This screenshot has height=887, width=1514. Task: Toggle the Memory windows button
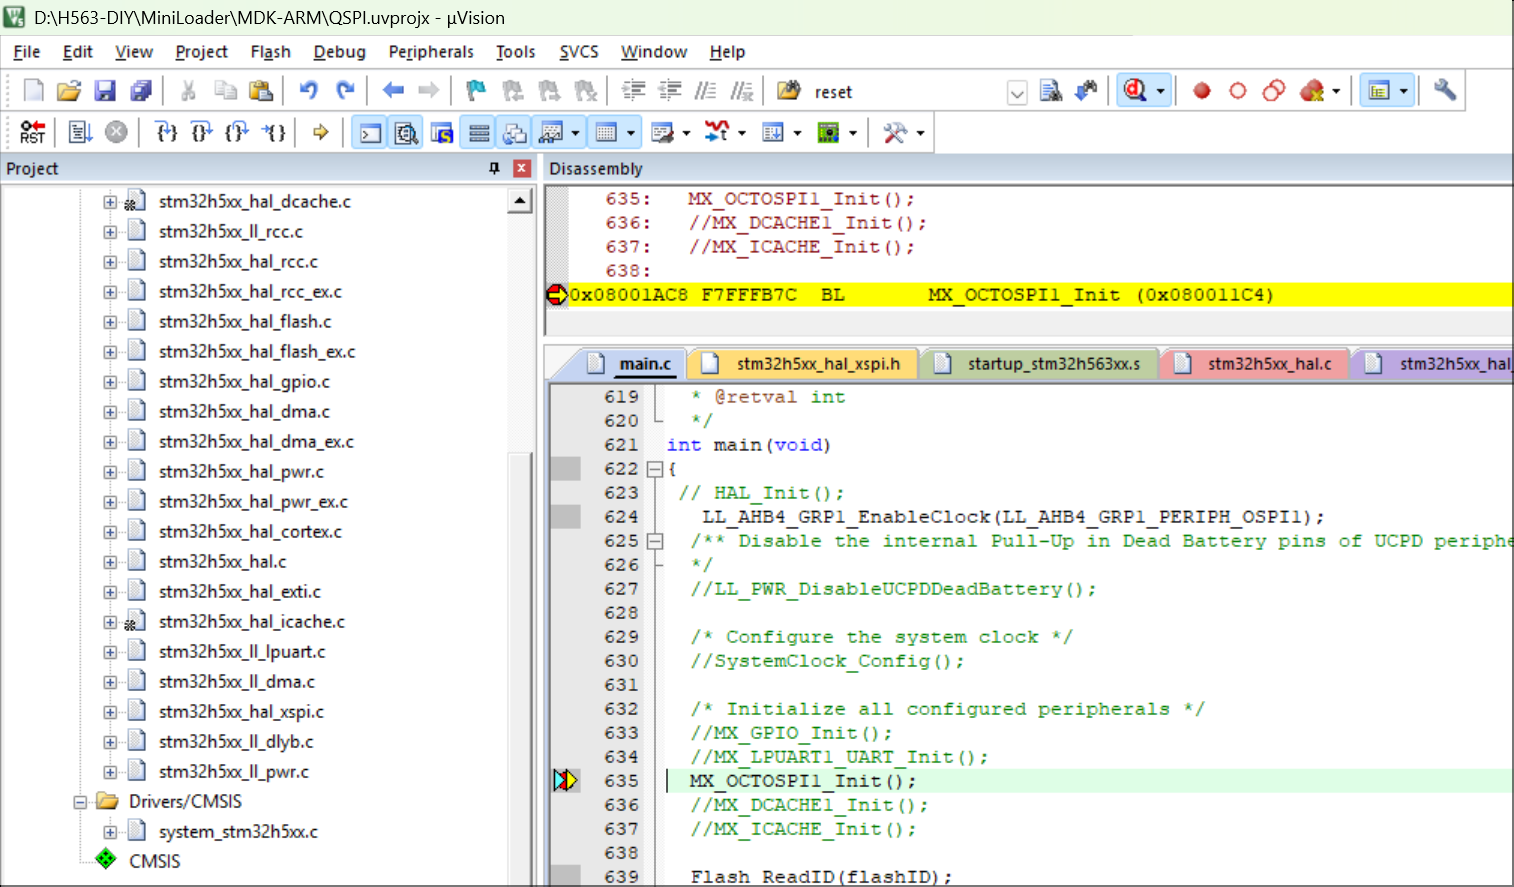[x=606, y=132]
